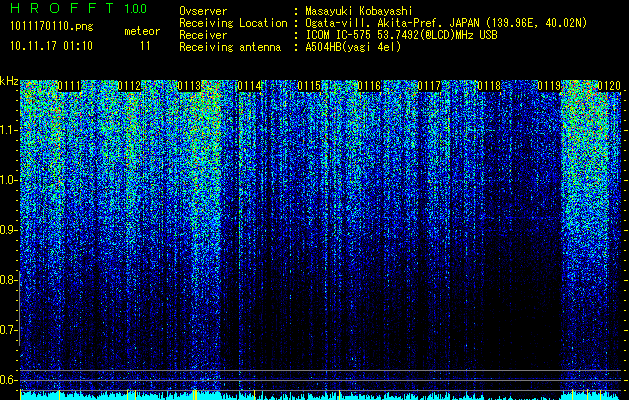Screen dimensions: 629x400
Task: Click the filename 1011170110.png
Action: 52,27
